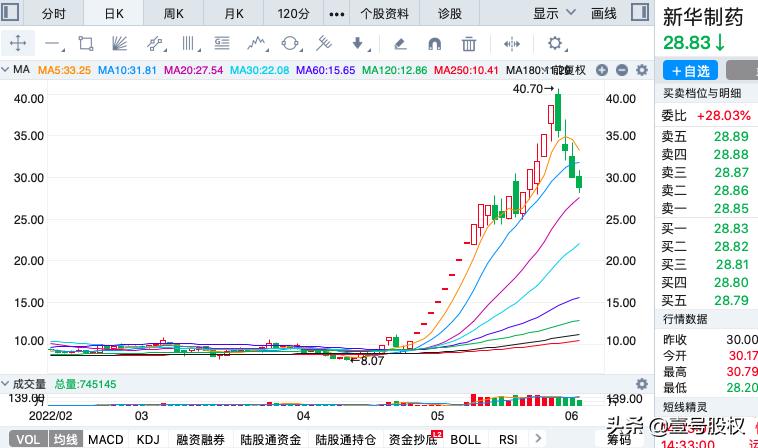The width and height of the screenshot is (758, 448).
Task: Select the move/crosshair cursor tool
Action: coord(18,43)
